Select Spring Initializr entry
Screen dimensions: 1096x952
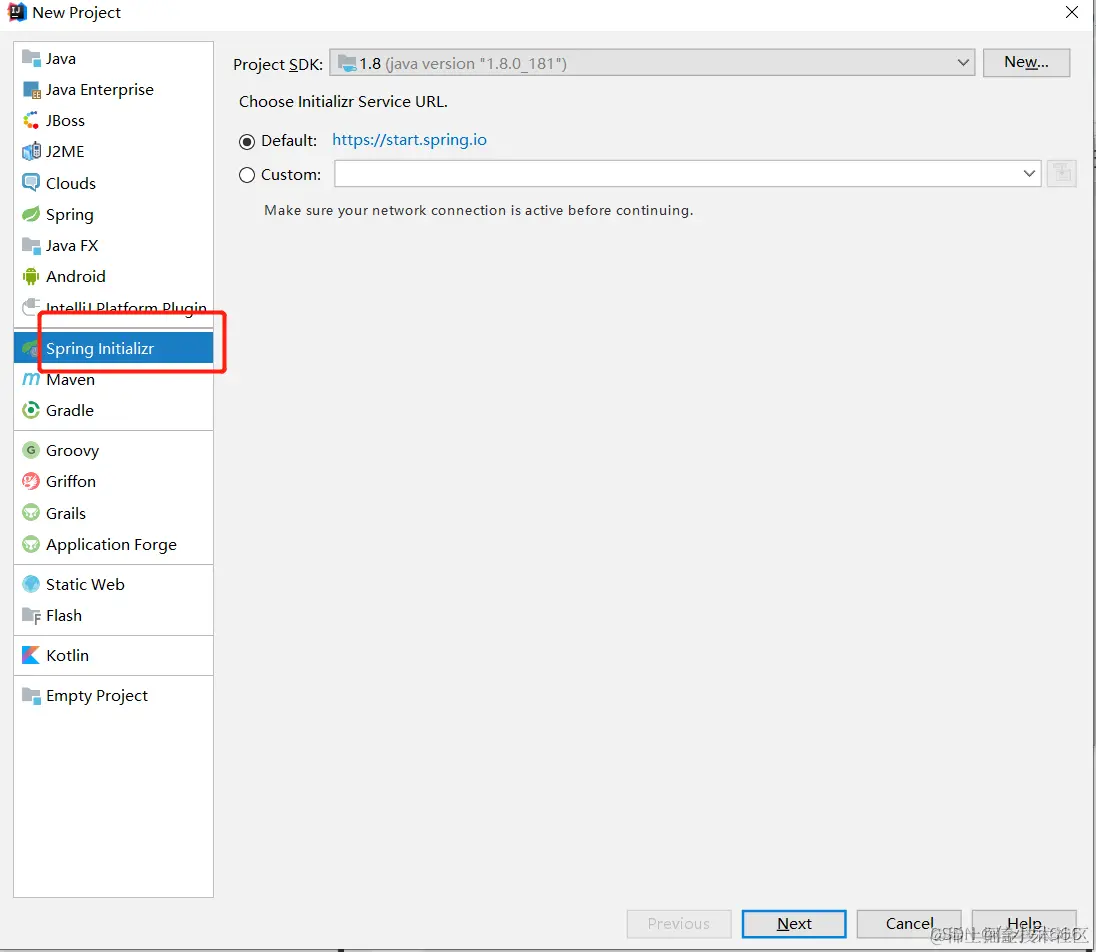[113, 348]
